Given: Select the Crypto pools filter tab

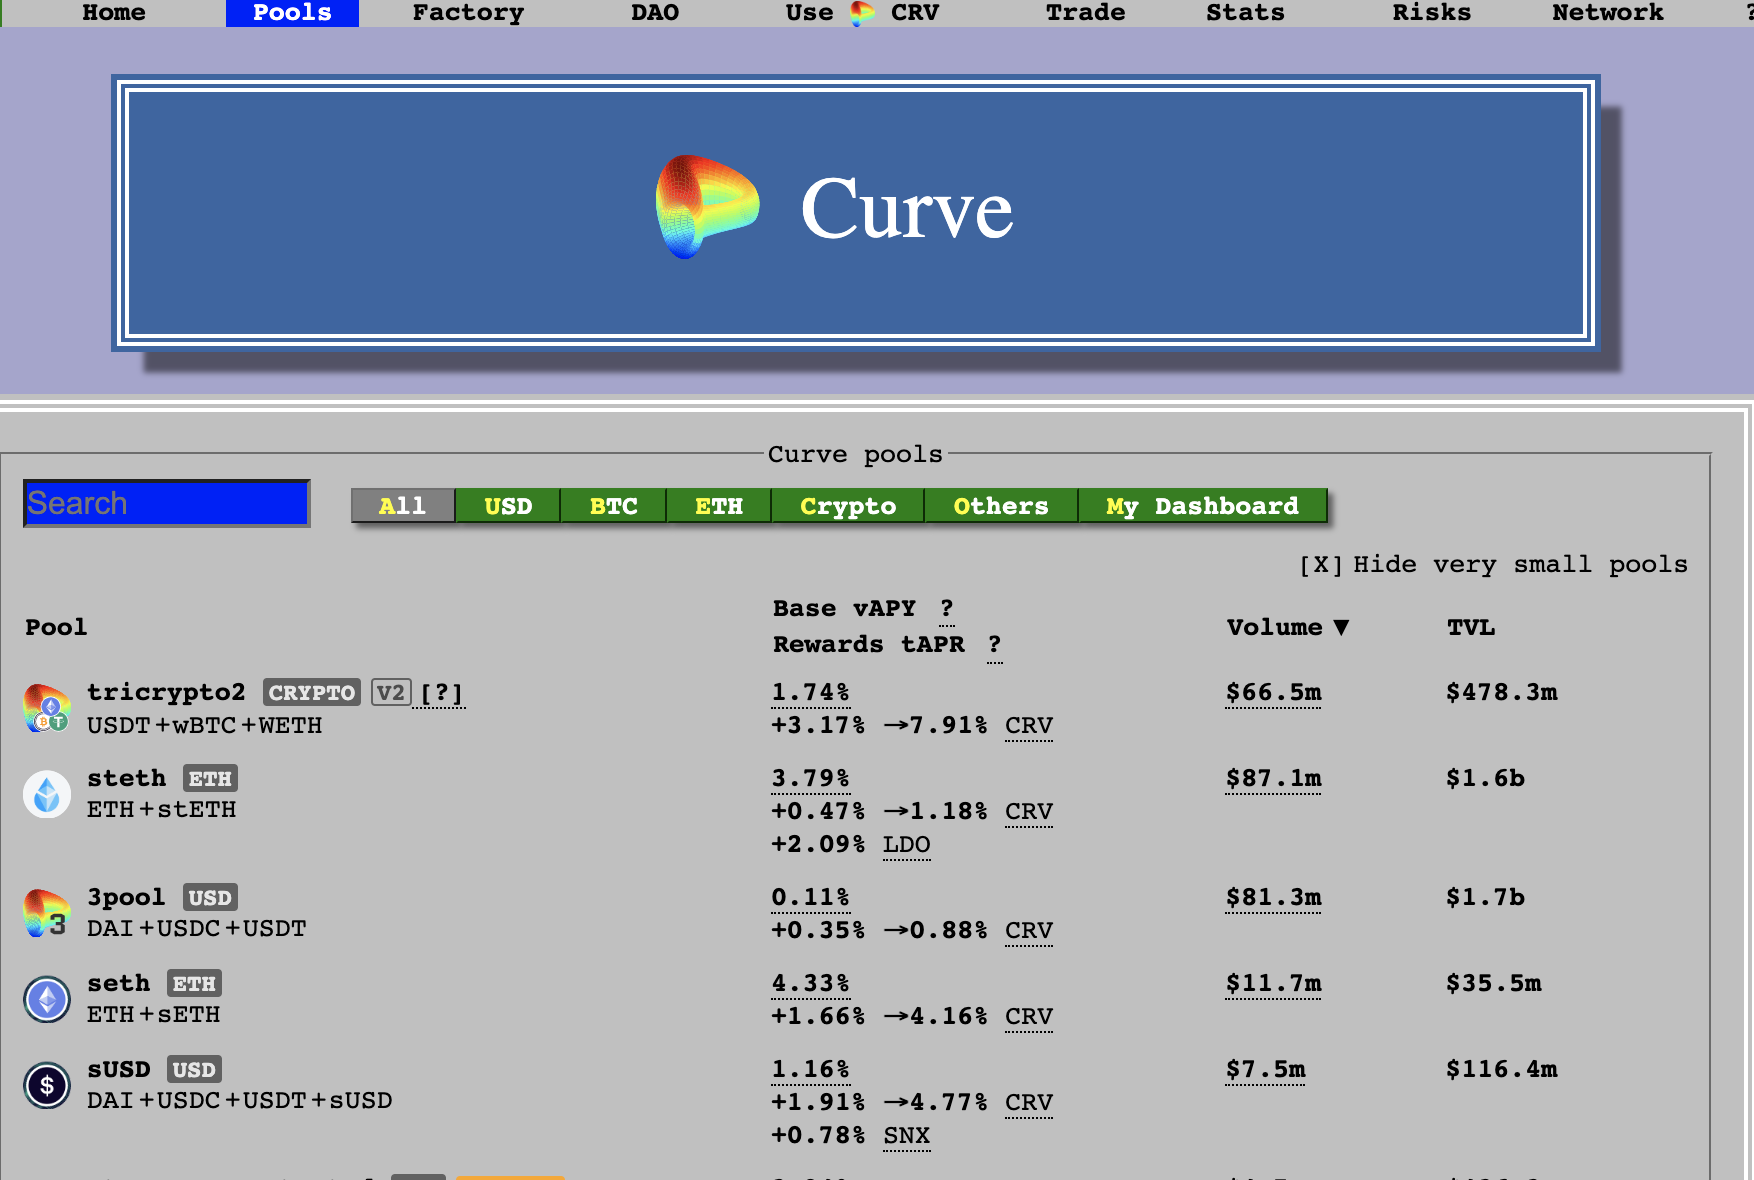Looking at the screenshot, I should coord(848,506).
